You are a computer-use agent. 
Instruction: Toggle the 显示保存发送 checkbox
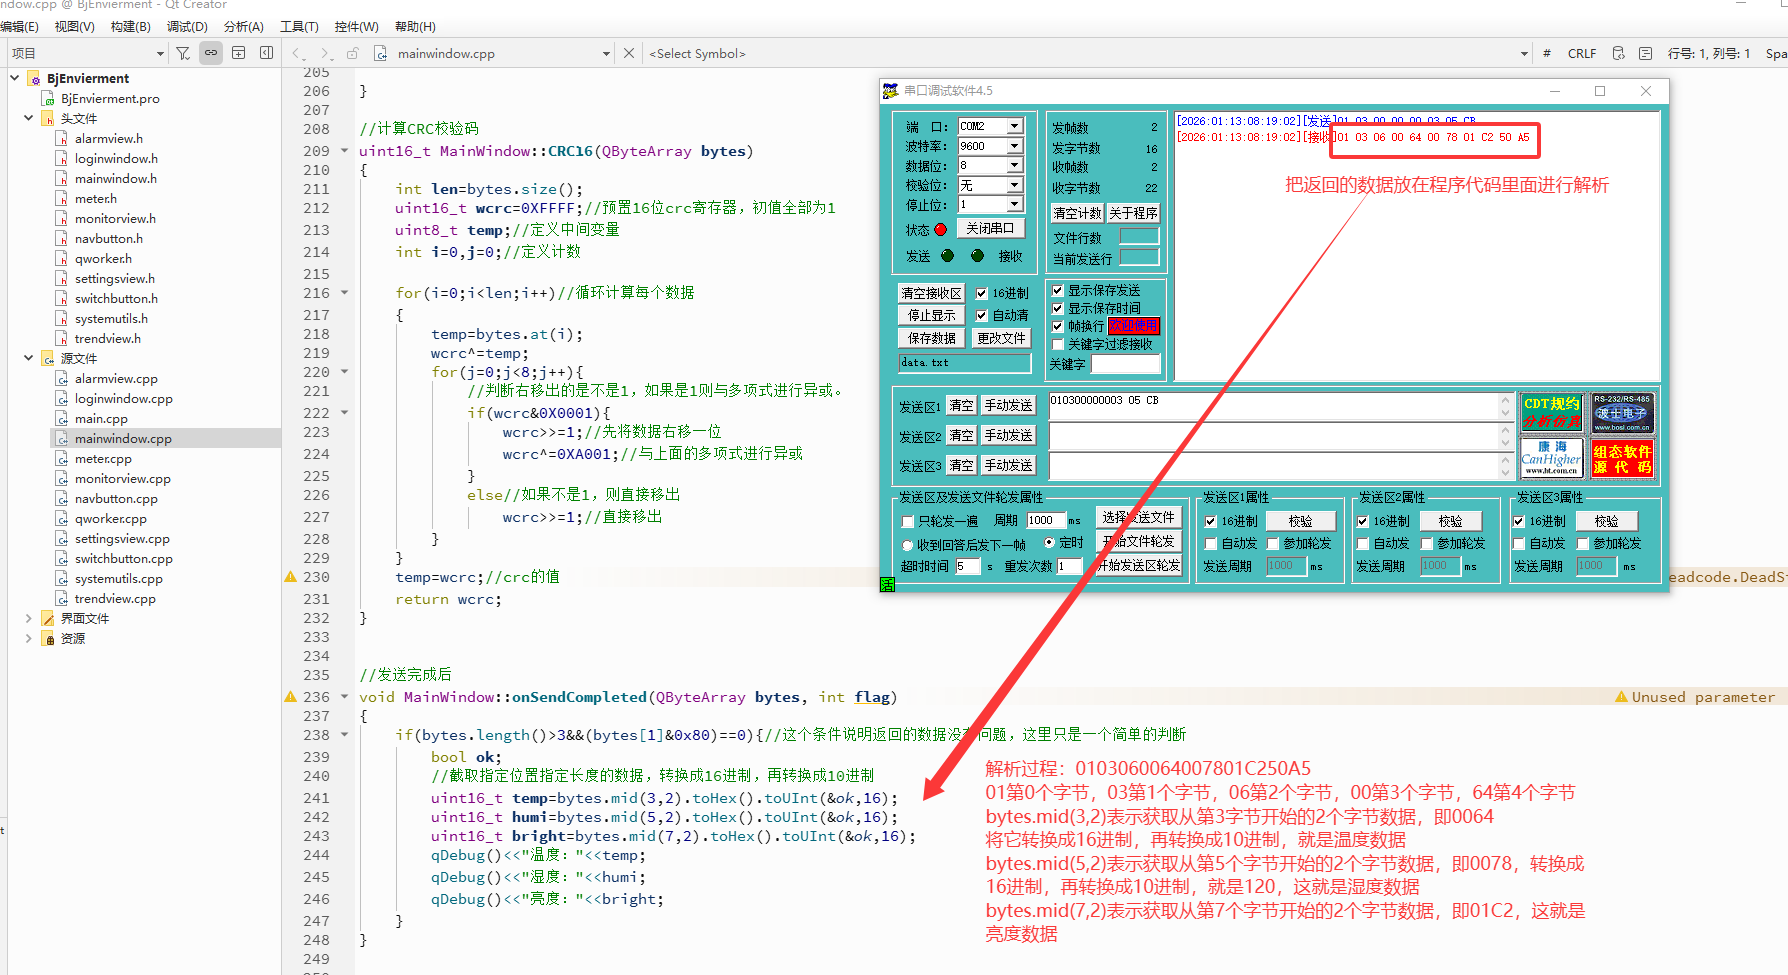coord(1058,290)
